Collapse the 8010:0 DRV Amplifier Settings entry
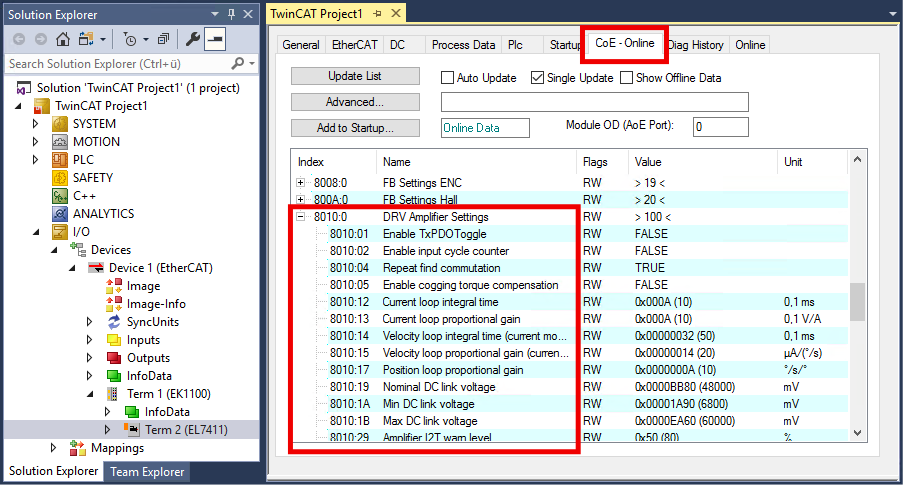 301,217
